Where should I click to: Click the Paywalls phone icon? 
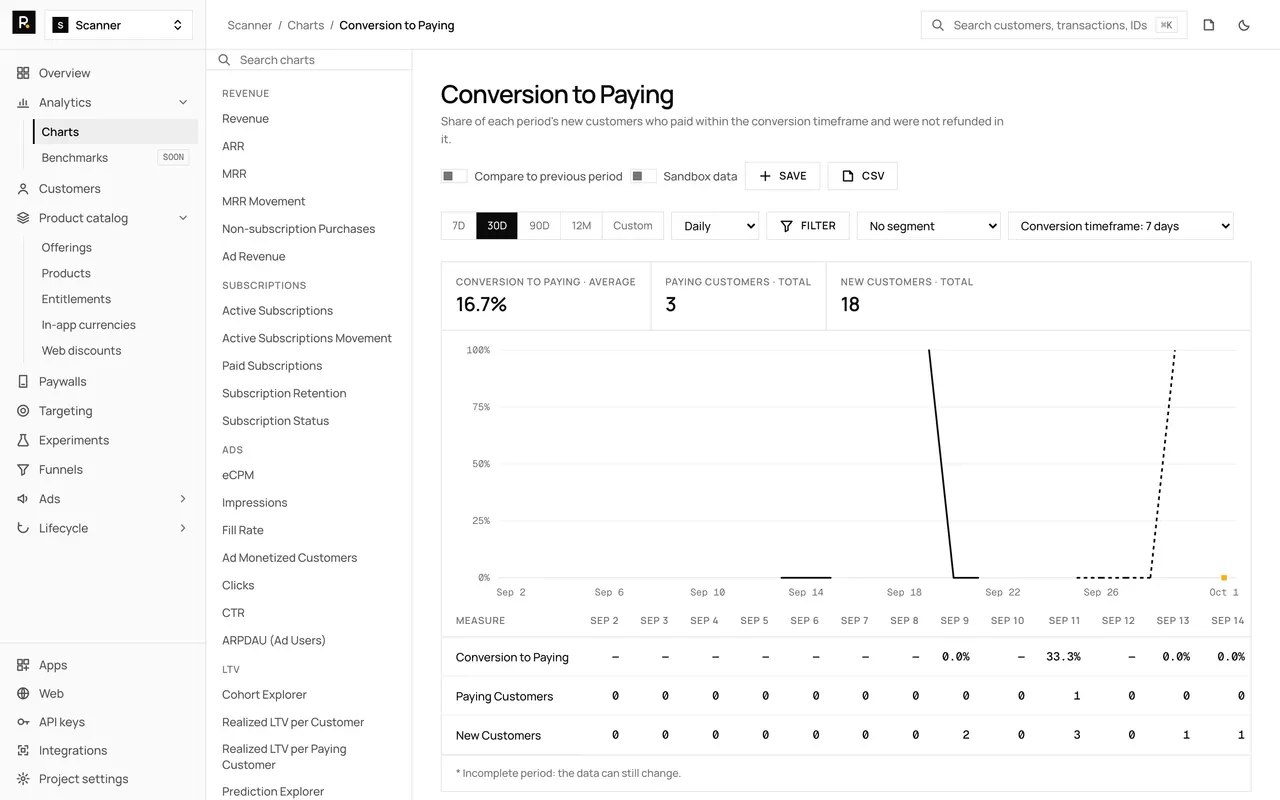[x=23, y=381]
